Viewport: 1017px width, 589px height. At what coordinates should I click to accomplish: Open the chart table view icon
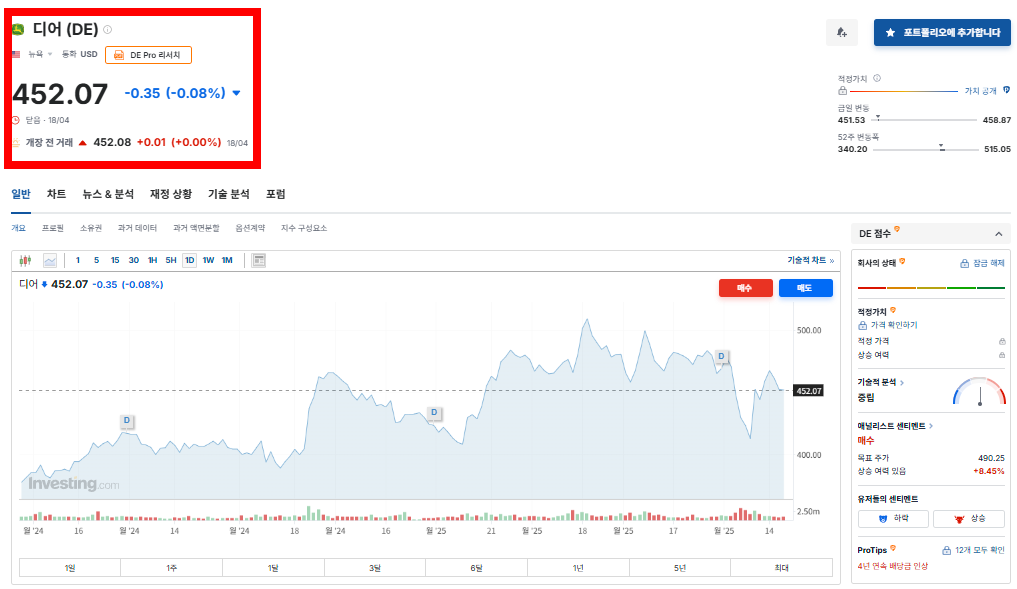259,260
